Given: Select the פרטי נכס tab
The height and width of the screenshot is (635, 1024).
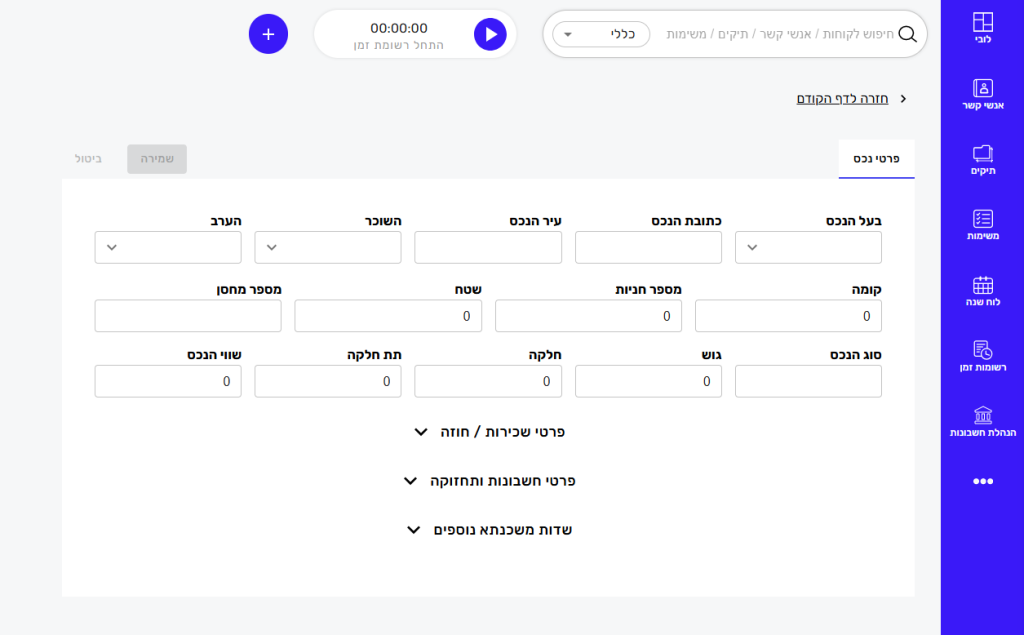Looking at the screenshot, I should [876, 159].
